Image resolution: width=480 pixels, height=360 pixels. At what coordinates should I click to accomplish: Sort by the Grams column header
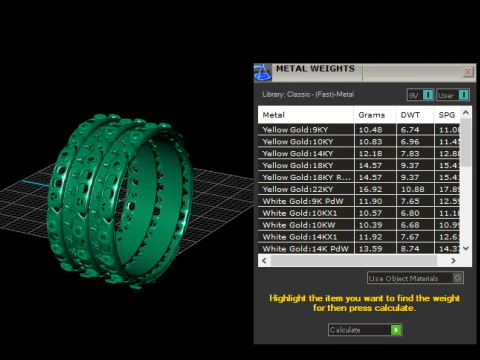(375, 115)
